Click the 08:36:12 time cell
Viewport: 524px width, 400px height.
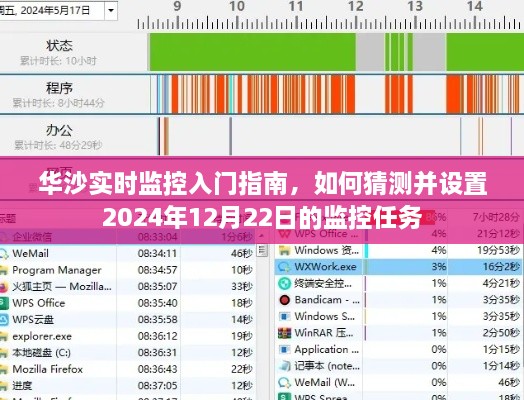coord(157,336)
